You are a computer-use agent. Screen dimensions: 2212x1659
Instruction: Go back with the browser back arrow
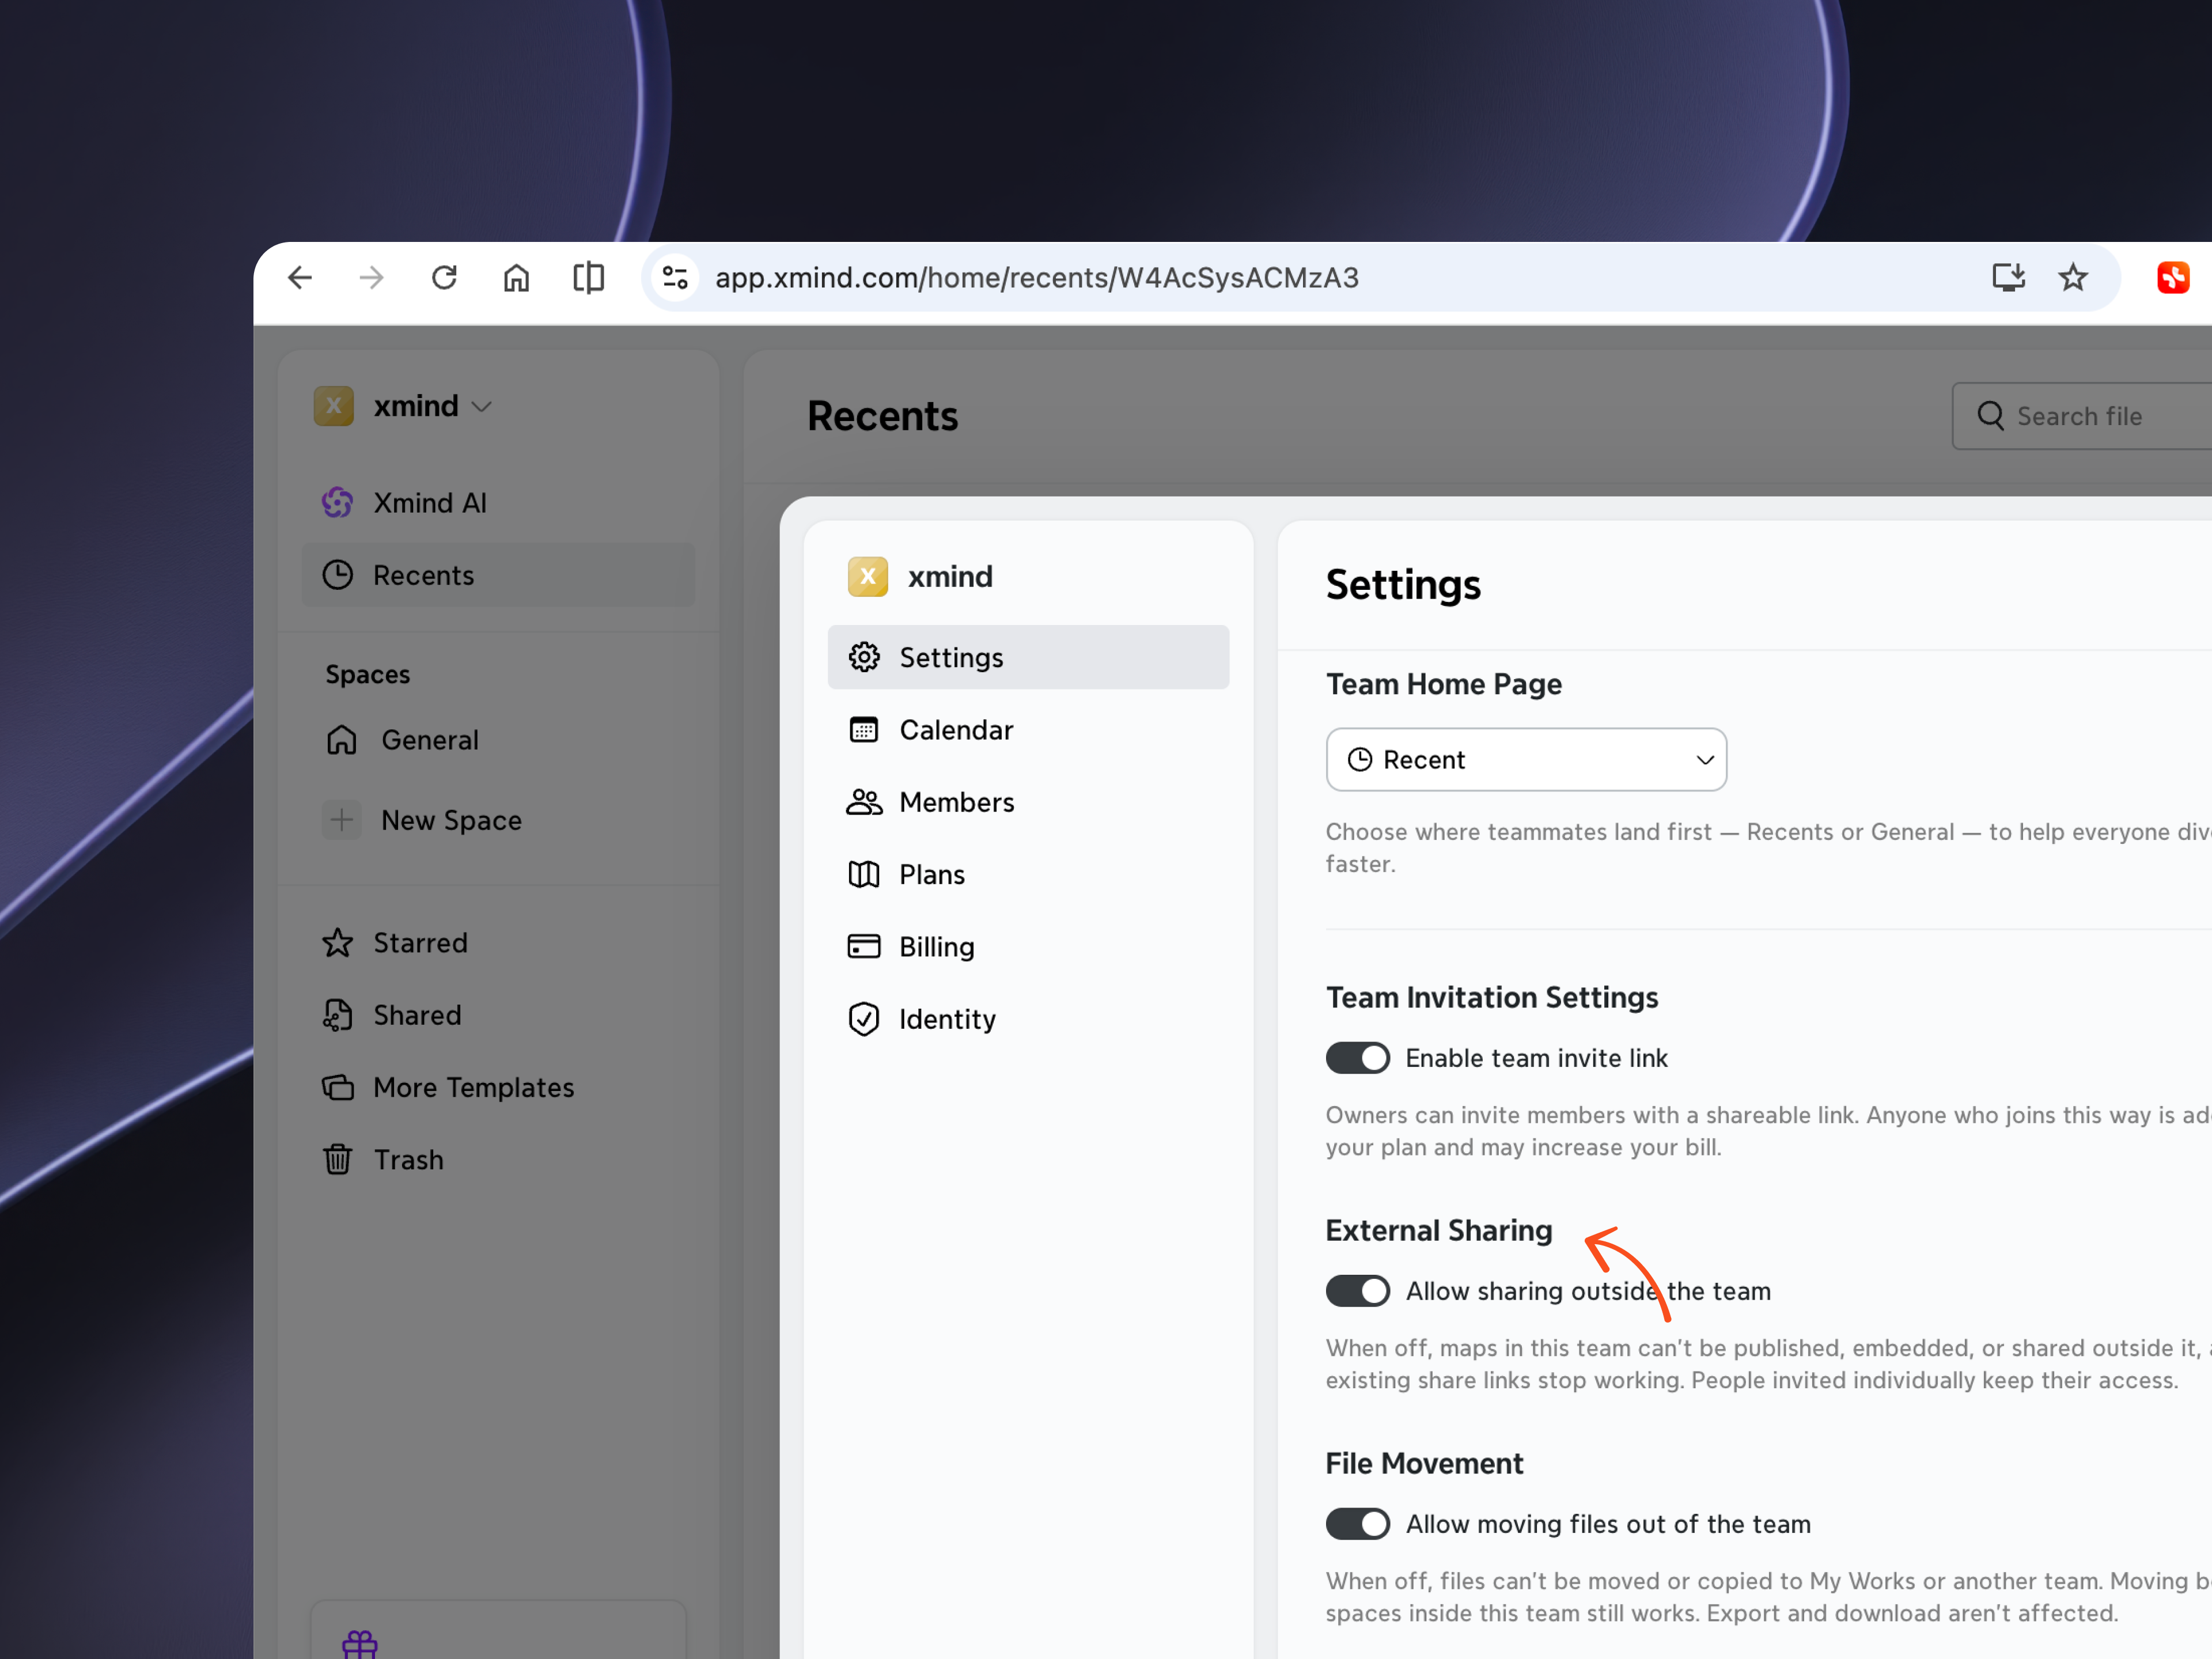pos(300,277)
